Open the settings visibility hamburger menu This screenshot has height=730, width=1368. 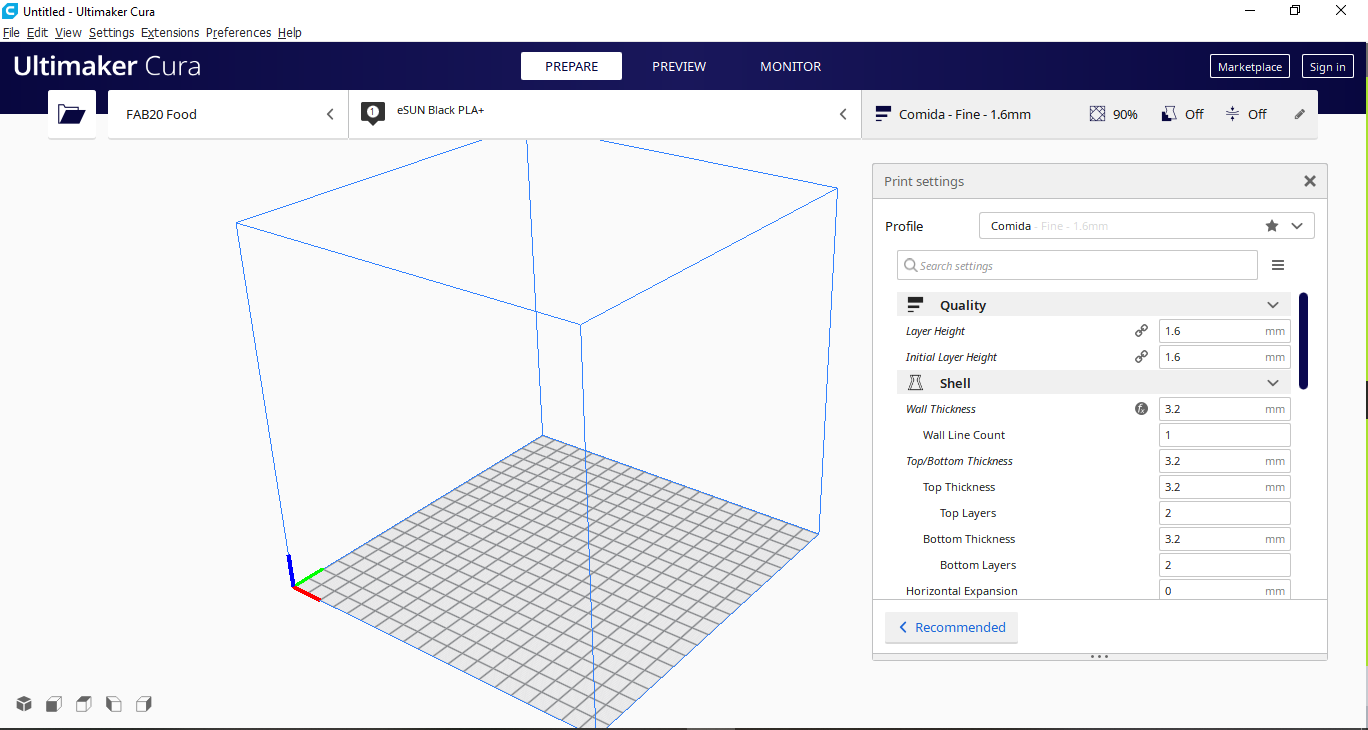tap(1278, 265)
